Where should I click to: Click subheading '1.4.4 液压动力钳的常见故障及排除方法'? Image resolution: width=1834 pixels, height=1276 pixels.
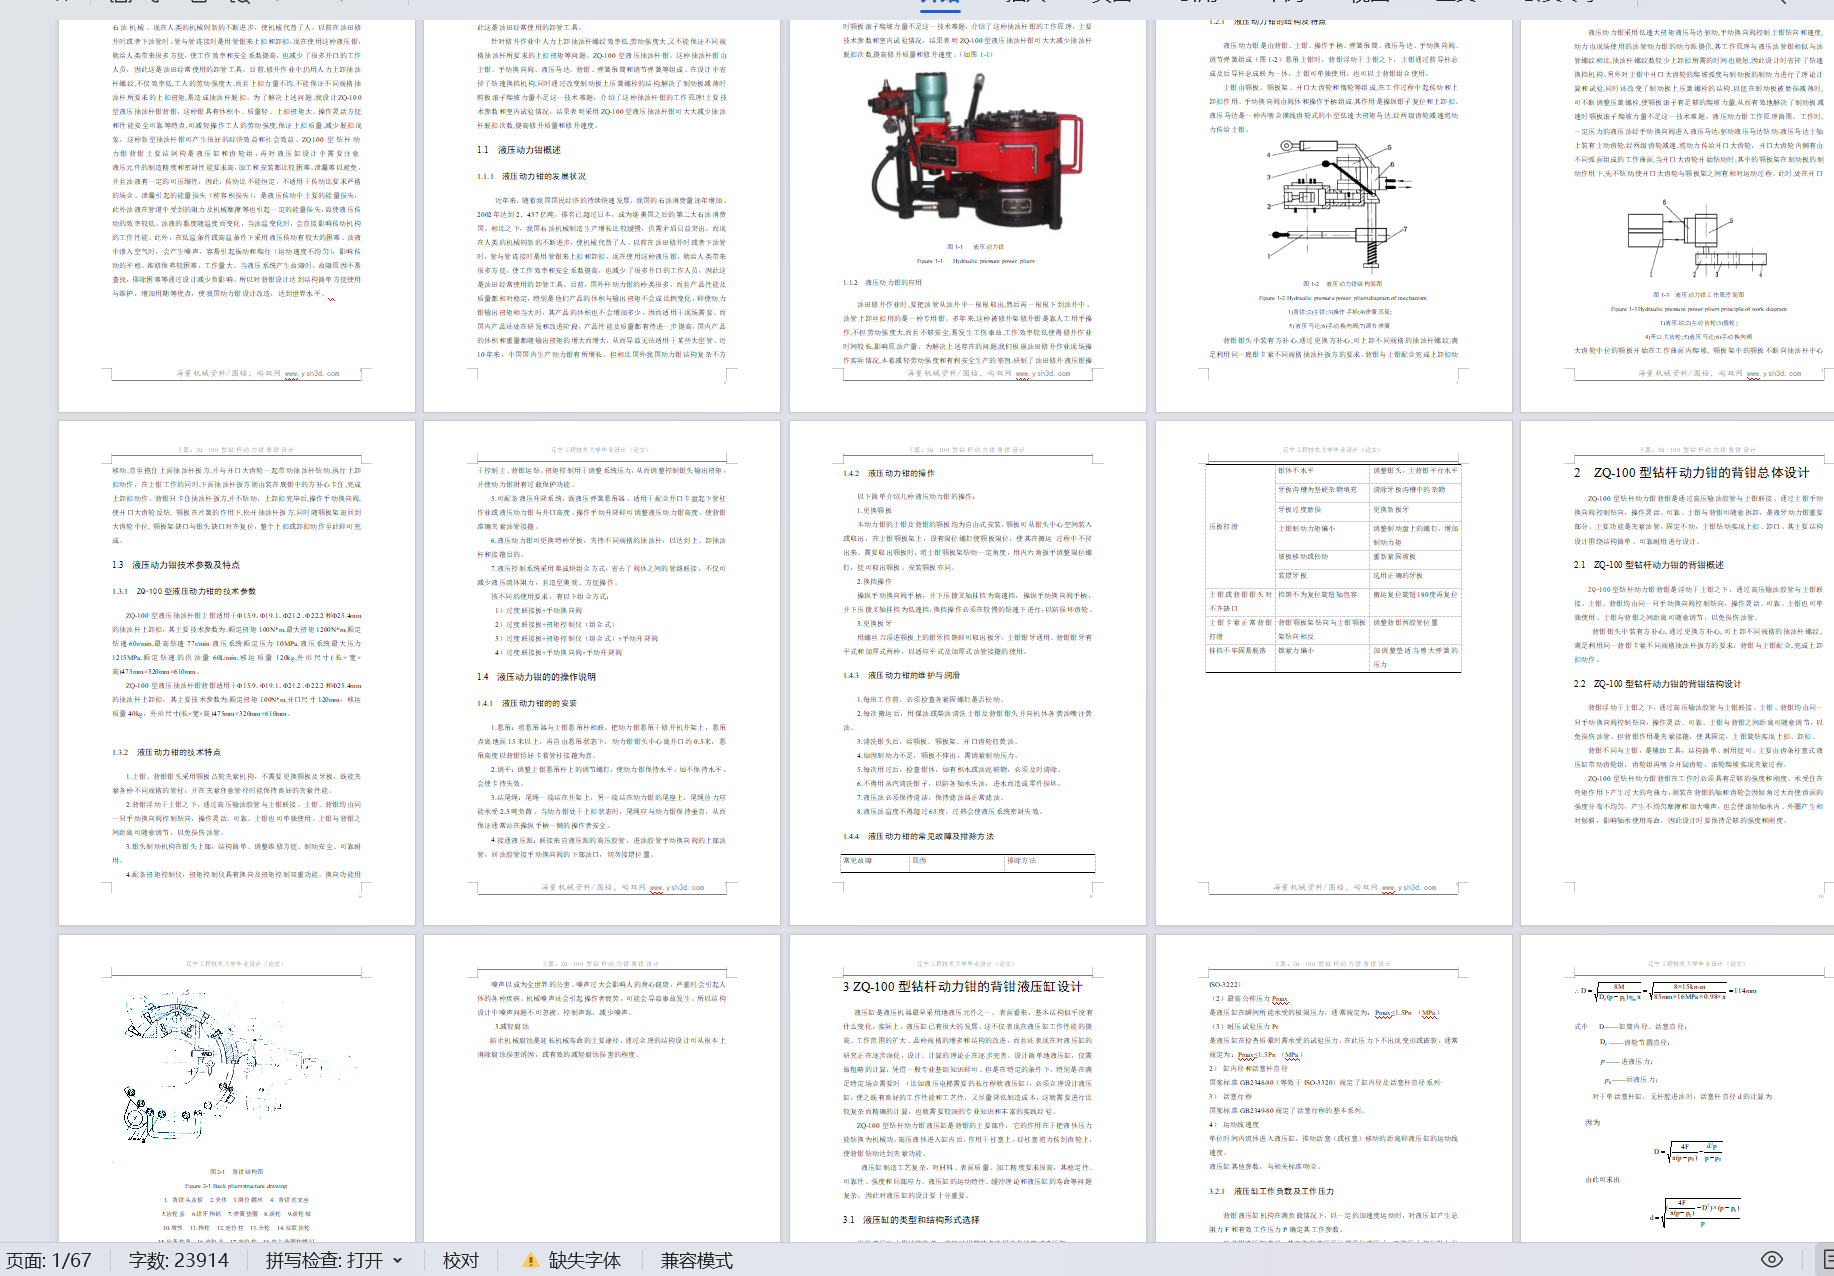tap(918, 836)
